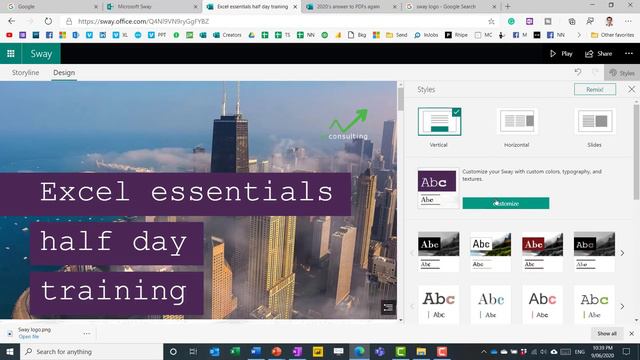The height and width of the screenshot is (360, 640).
Task: Open the Windows Start menu
Action: [x=10, y=351]
